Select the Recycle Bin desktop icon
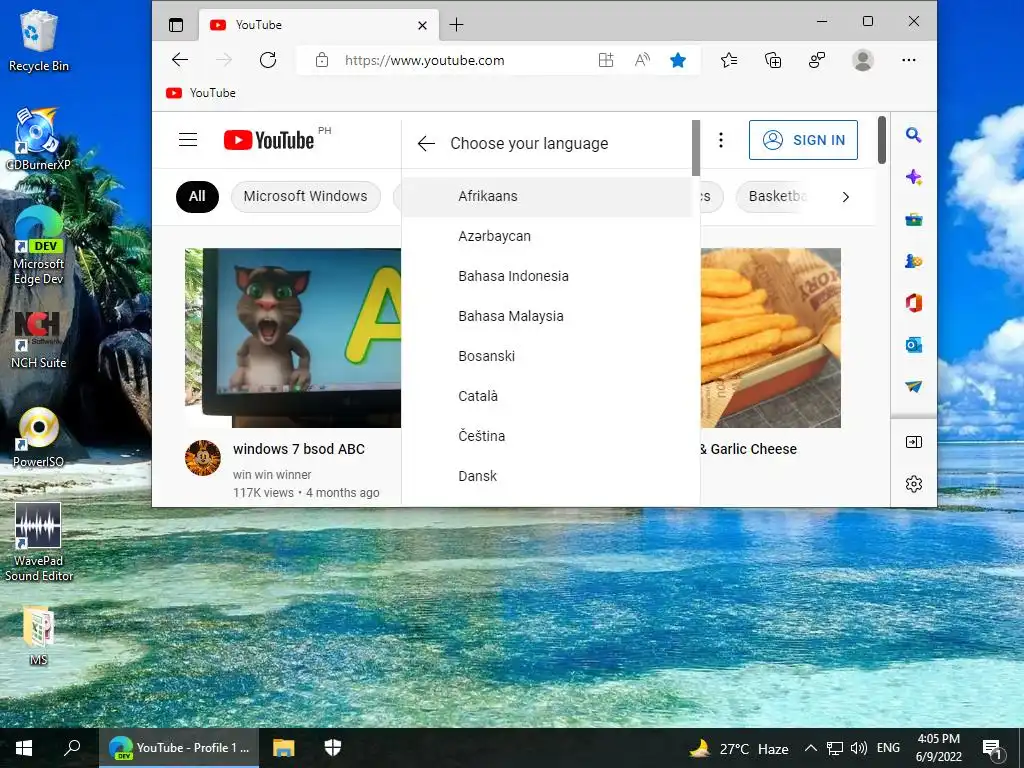 39,41
